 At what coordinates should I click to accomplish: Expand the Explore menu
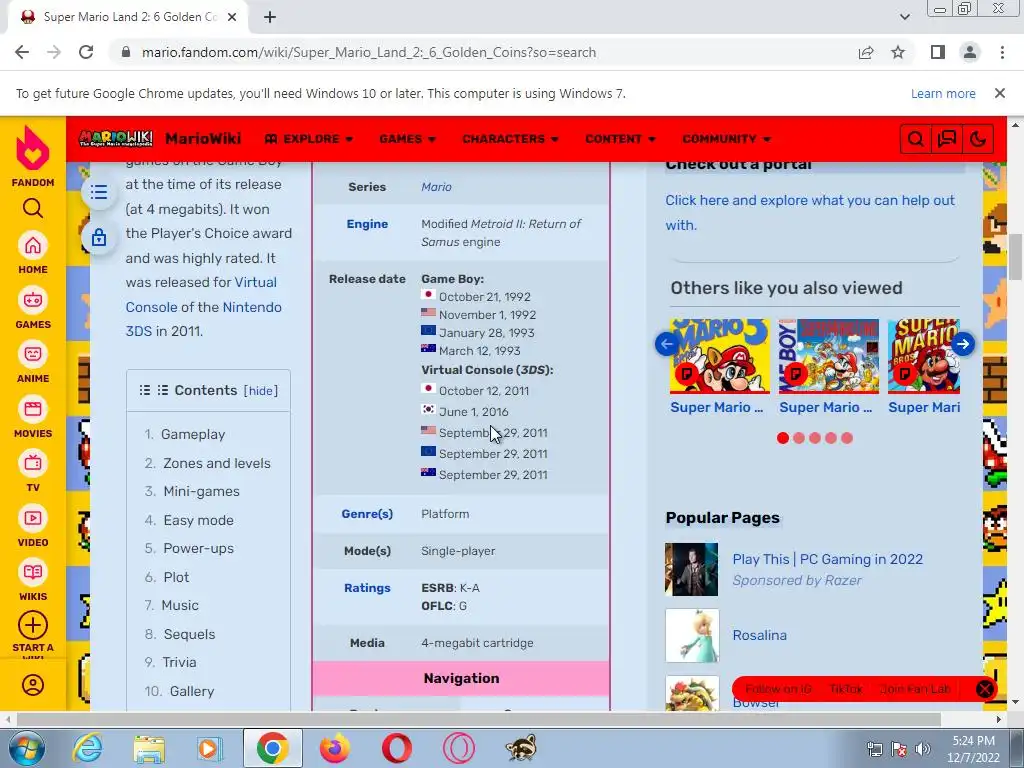[309, 139]
